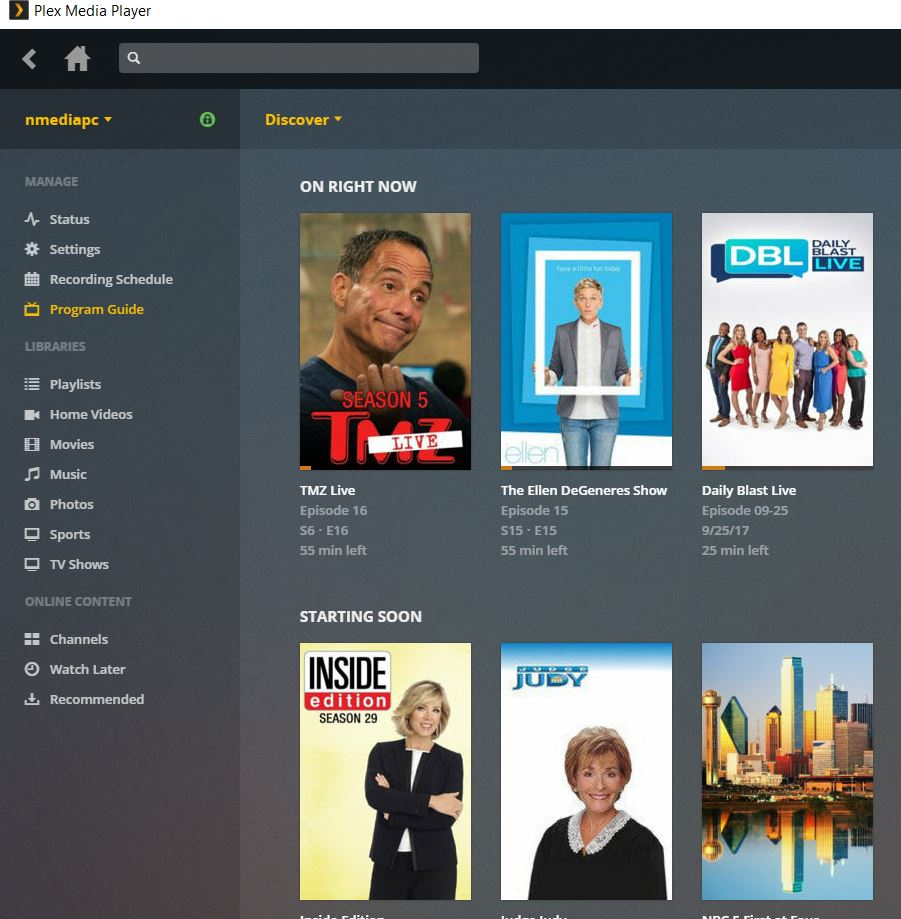Screen dimensions: 901x919
Task: Click the Settings gear icon
Action: (32, 249)
